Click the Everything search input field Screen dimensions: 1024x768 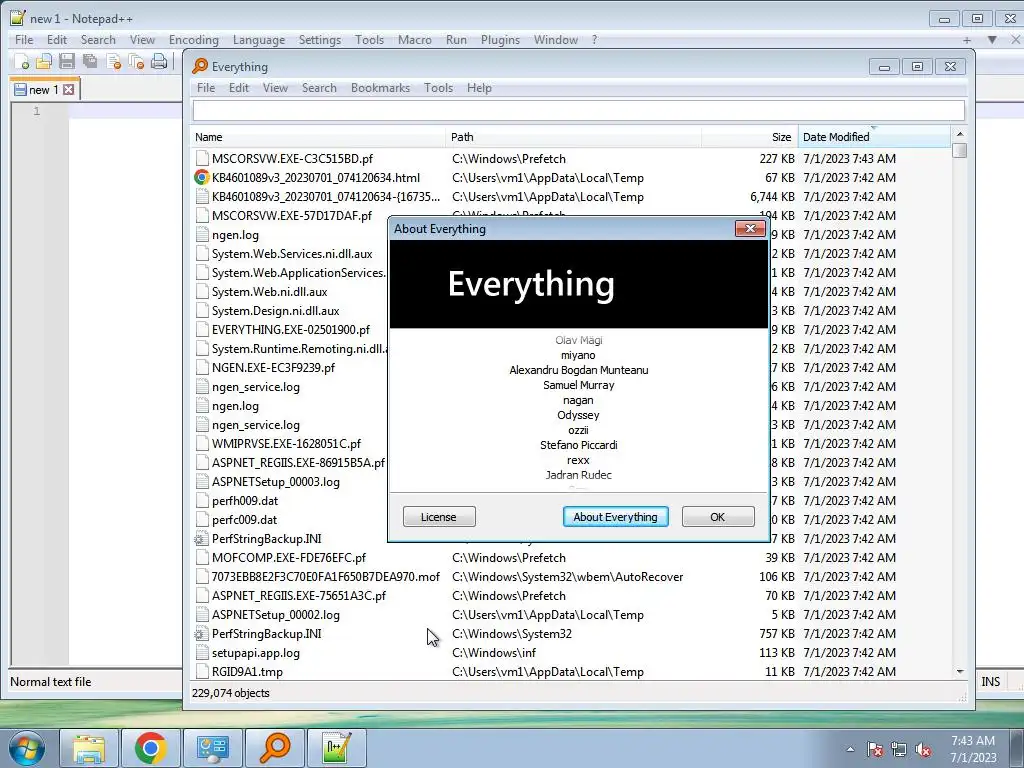tap(579, 110)
